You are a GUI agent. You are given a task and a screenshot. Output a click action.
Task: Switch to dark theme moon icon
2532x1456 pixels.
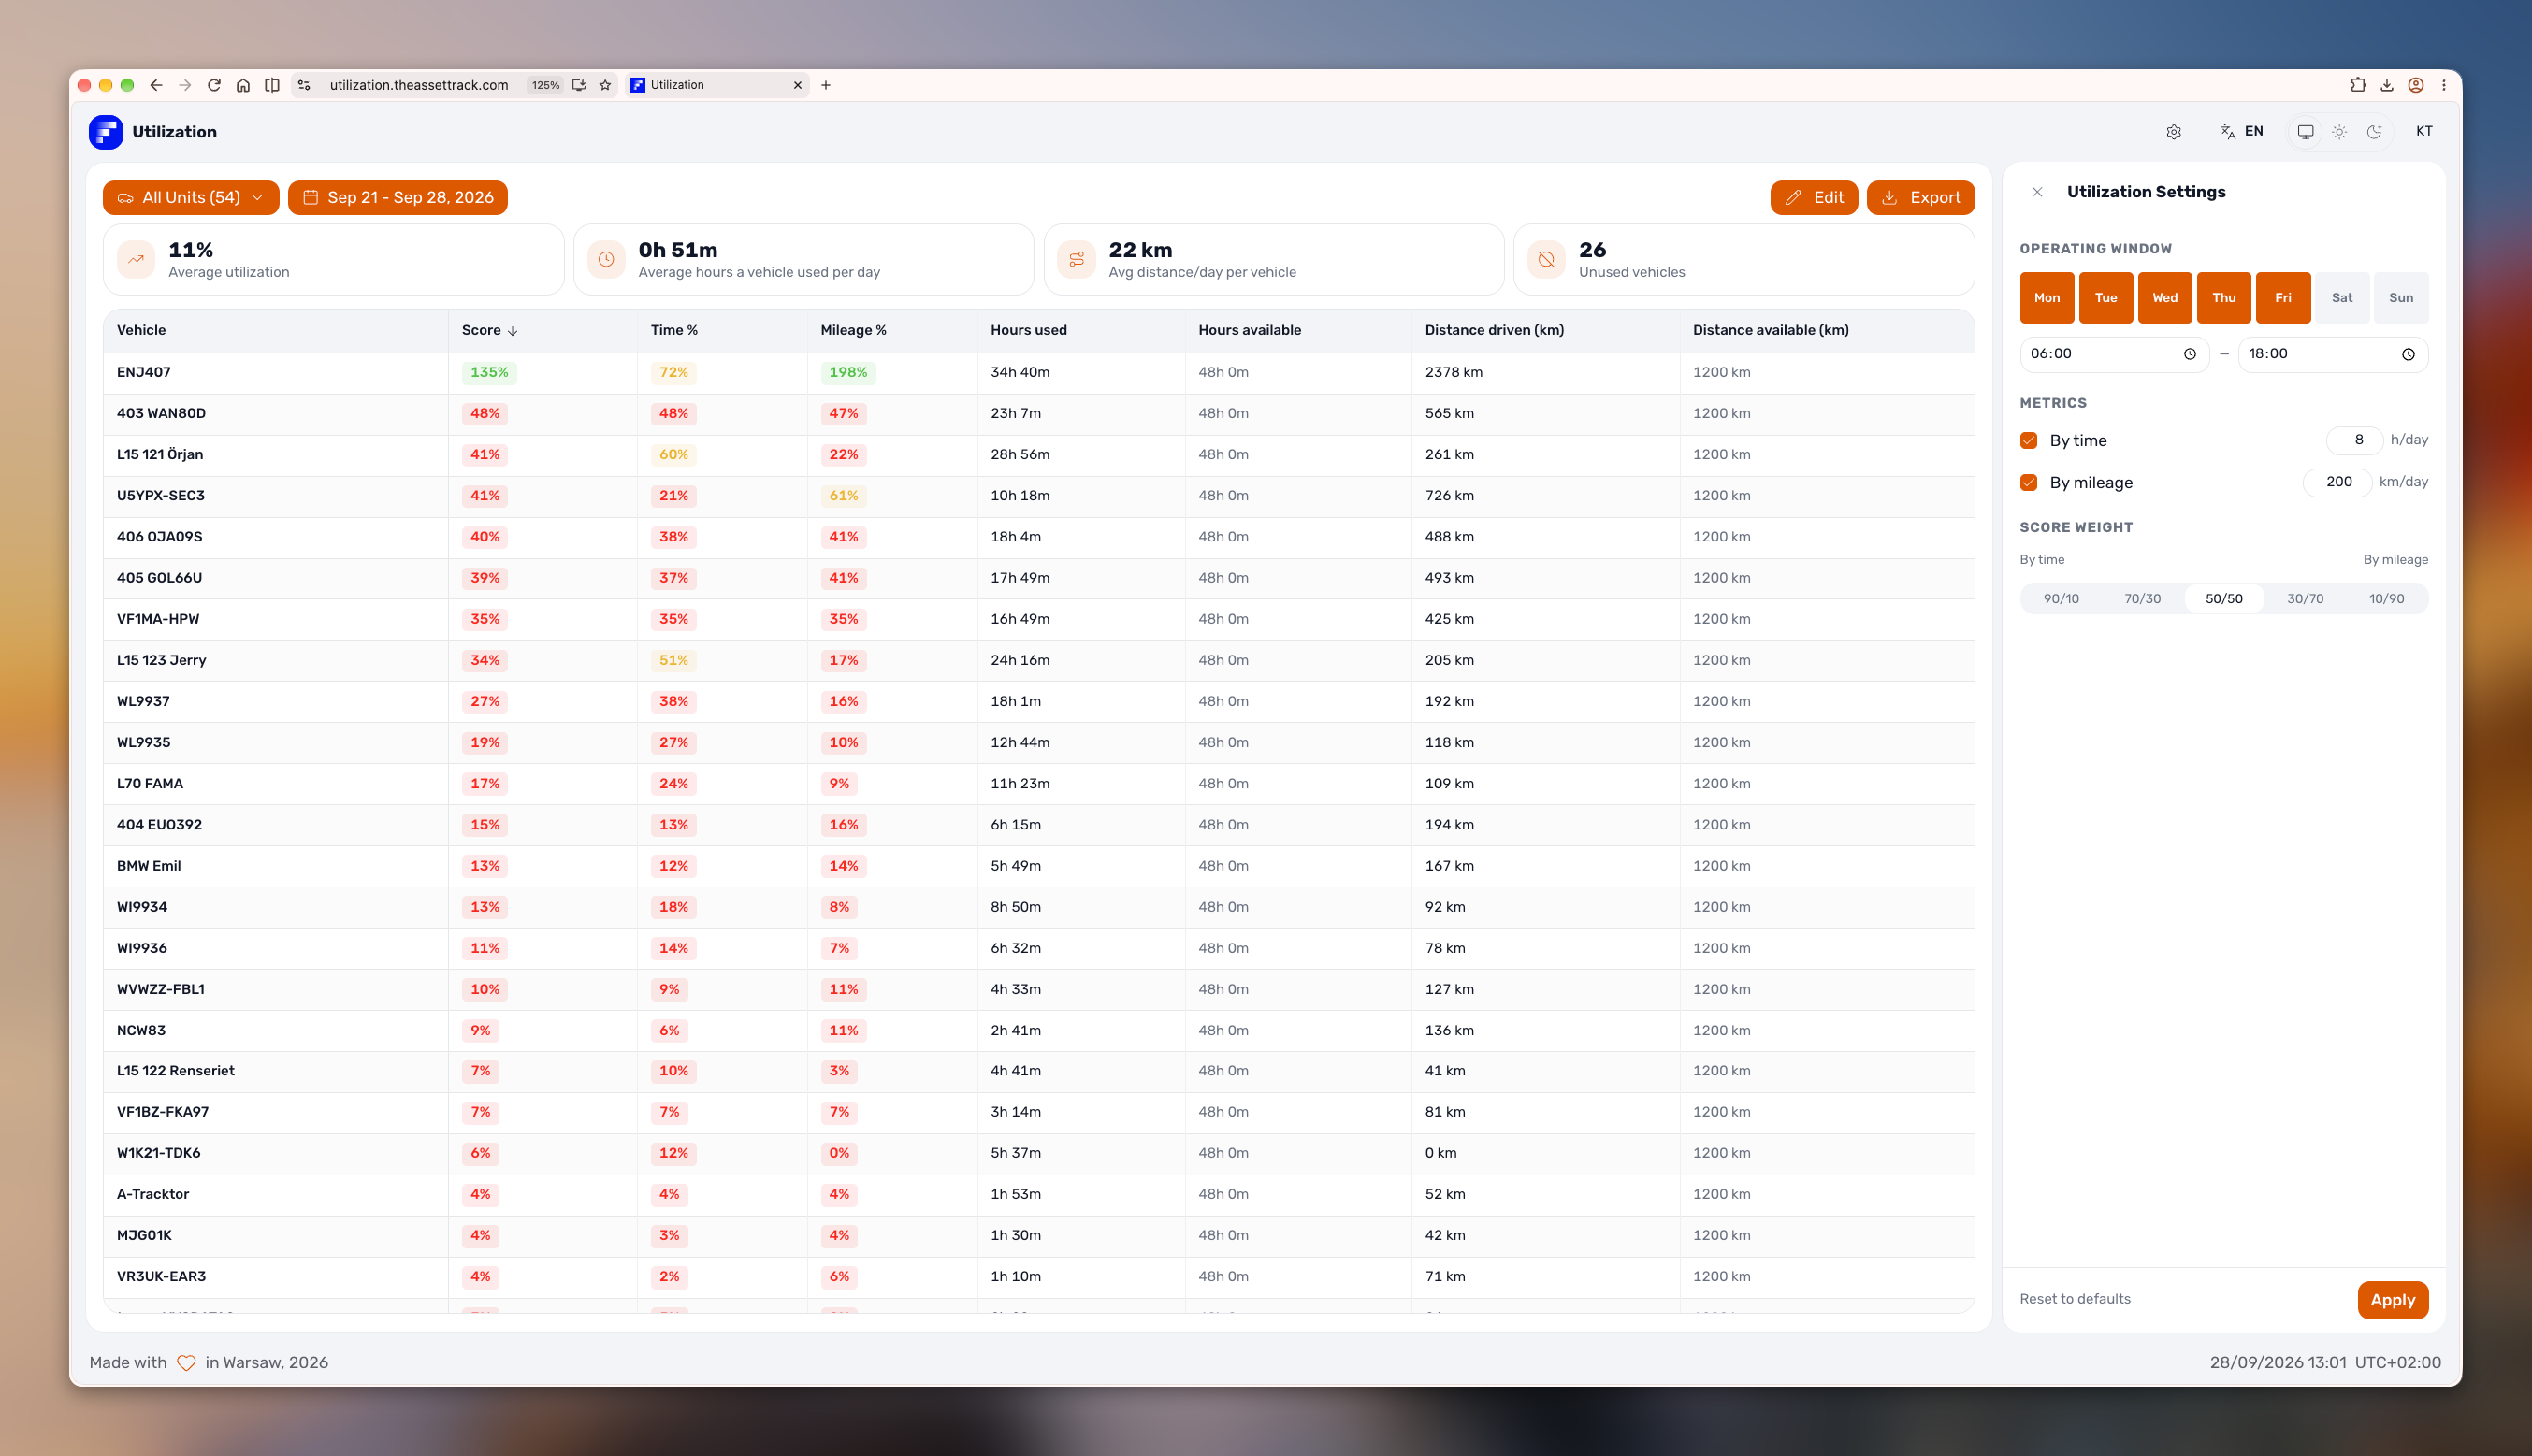2374,132
